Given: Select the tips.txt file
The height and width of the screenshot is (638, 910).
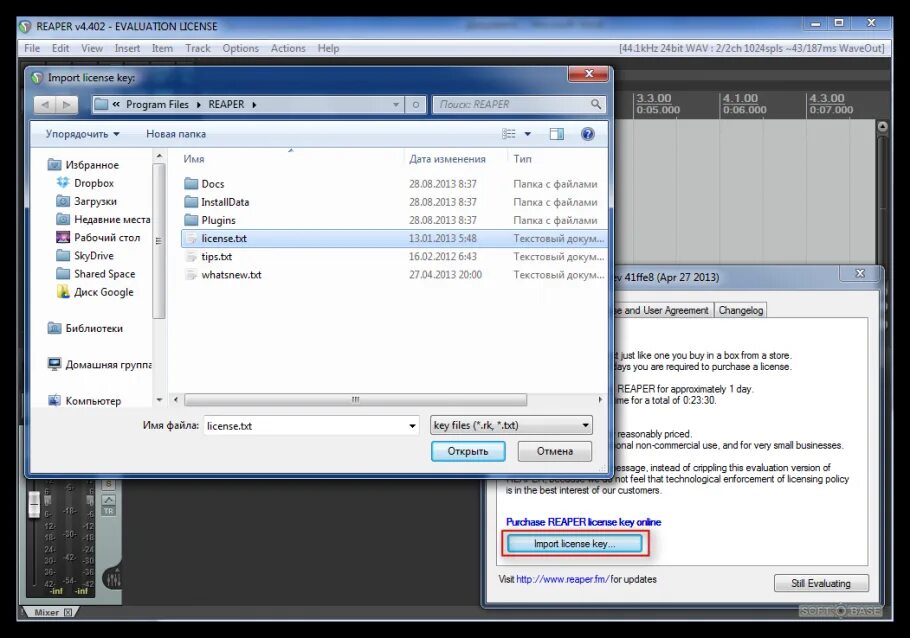Looking at the screenshot, I should click(216, 257).
